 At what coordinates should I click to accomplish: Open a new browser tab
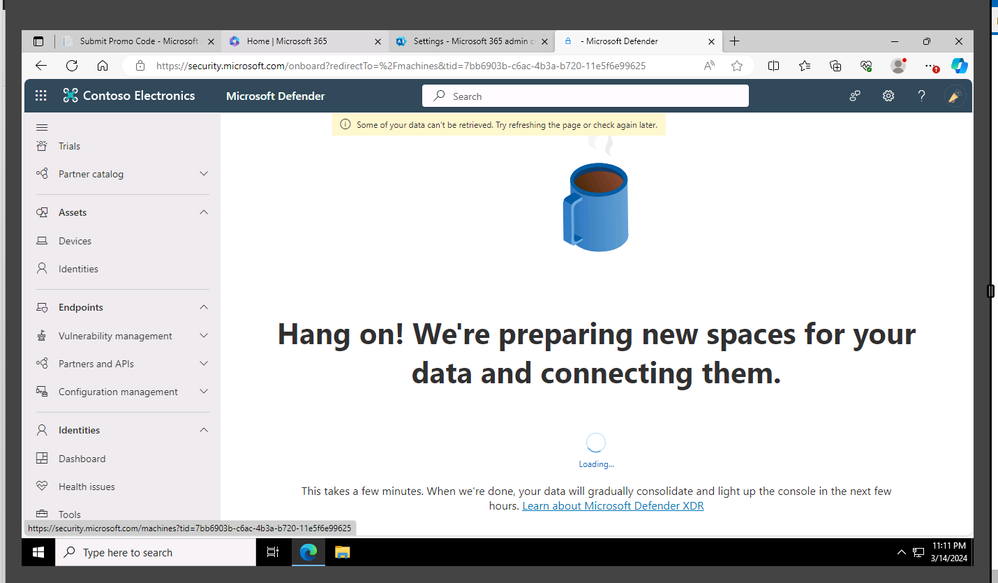coord(734,41)
